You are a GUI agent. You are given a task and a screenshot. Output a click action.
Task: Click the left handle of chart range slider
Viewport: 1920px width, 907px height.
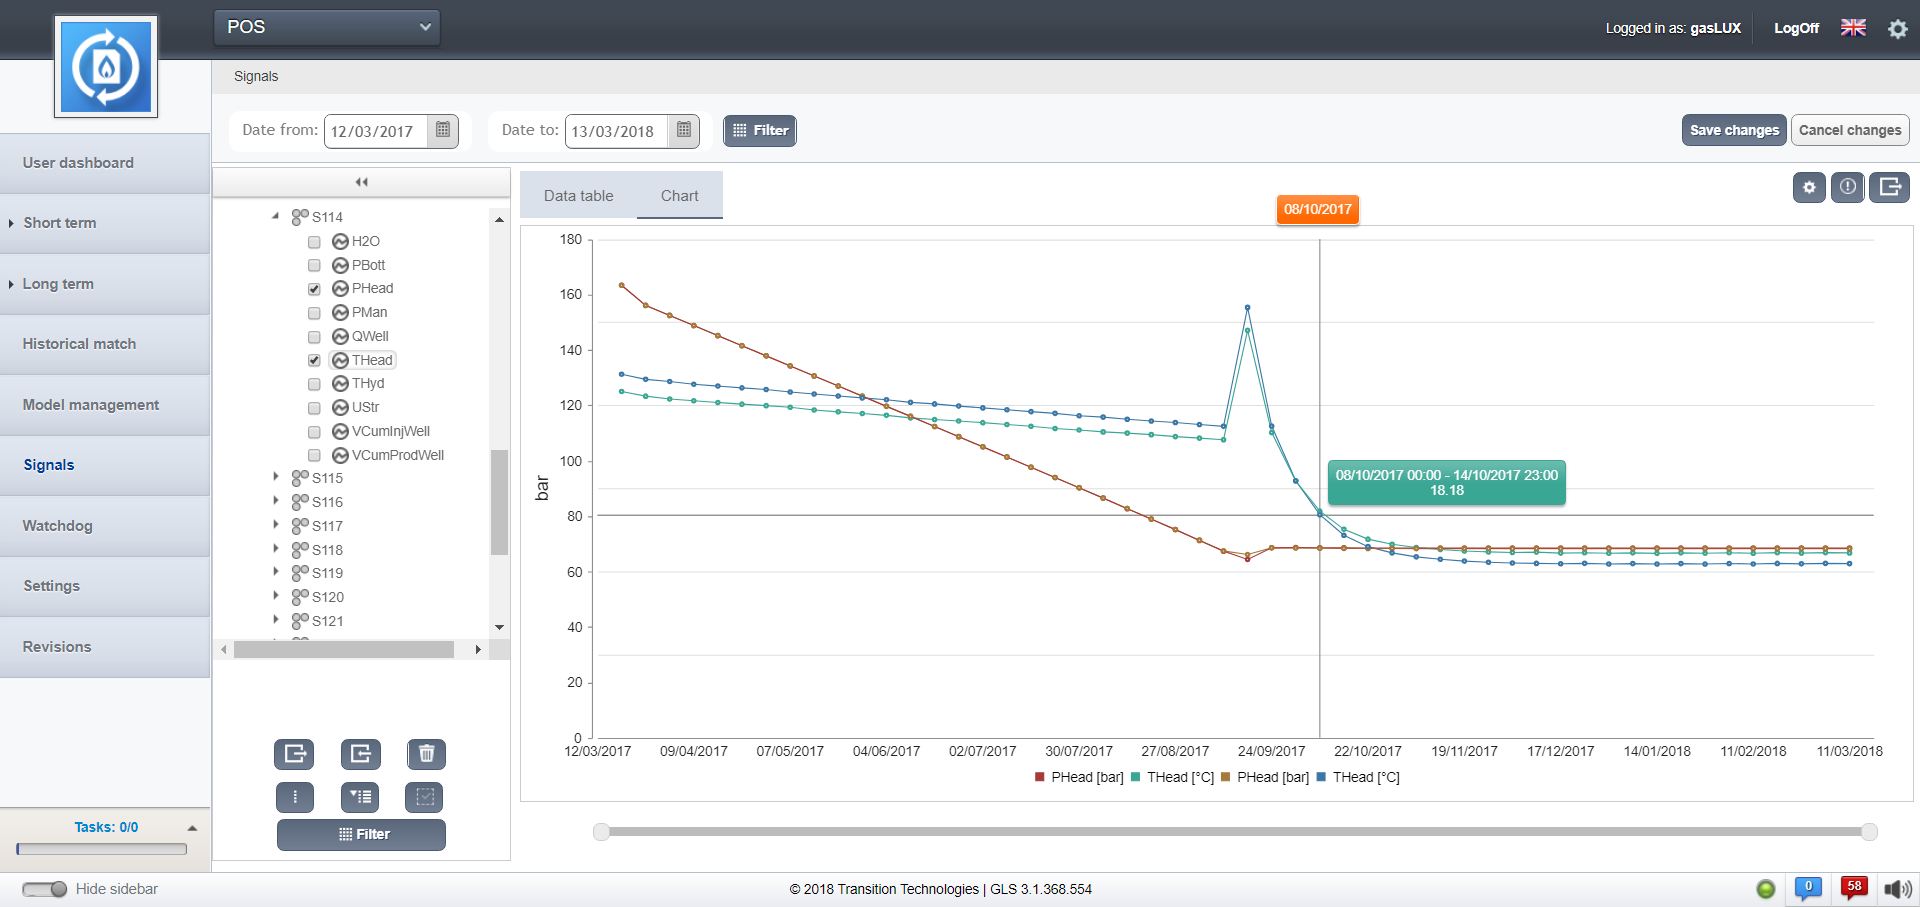(601, 832)
